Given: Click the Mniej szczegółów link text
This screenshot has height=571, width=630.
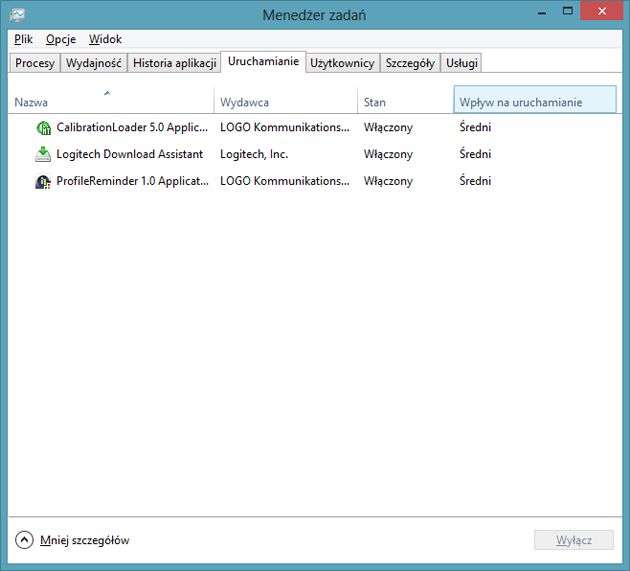Looking at the screenshot, I should (x=85, y=540).
